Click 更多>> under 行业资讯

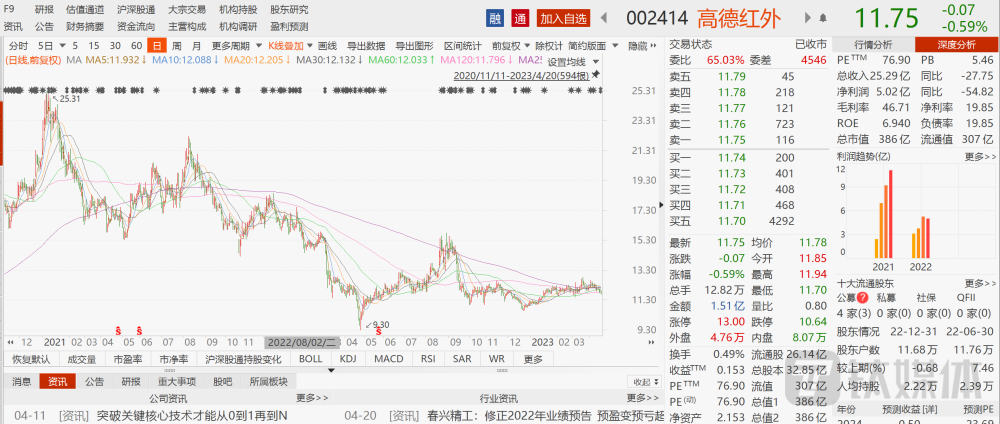pyautogui.click(x=643, y=398)
